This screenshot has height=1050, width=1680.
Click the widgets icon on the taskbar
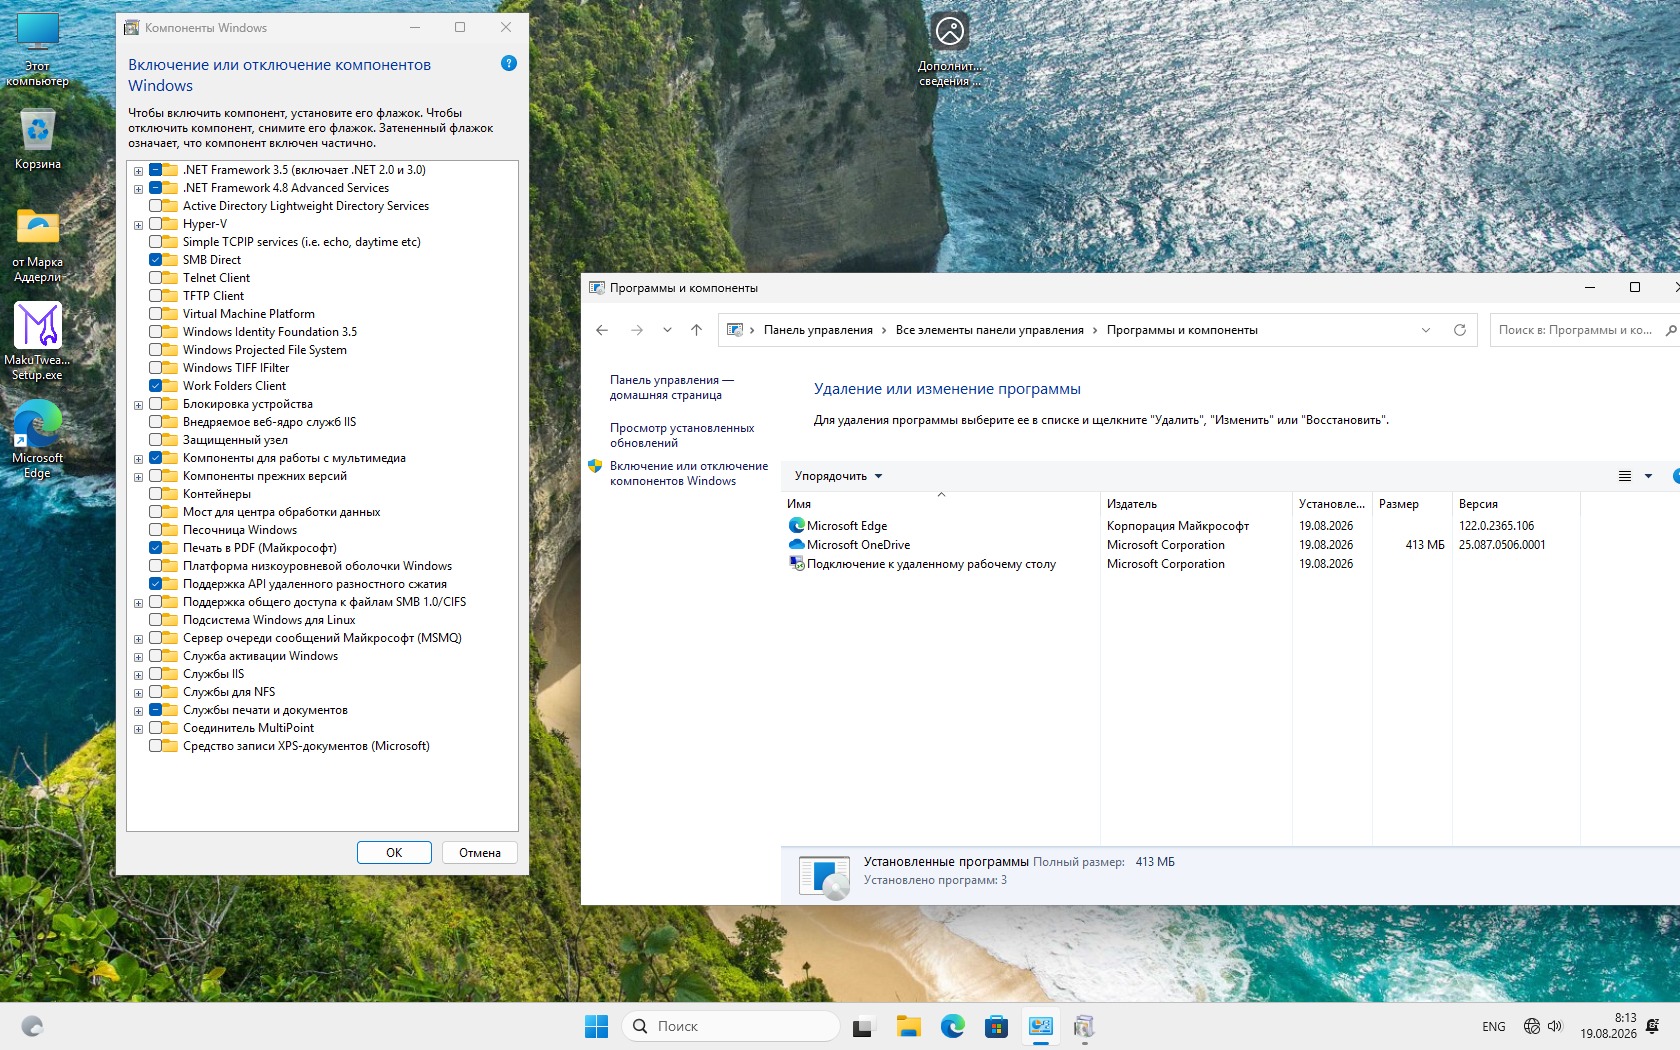coord(32,1026)
